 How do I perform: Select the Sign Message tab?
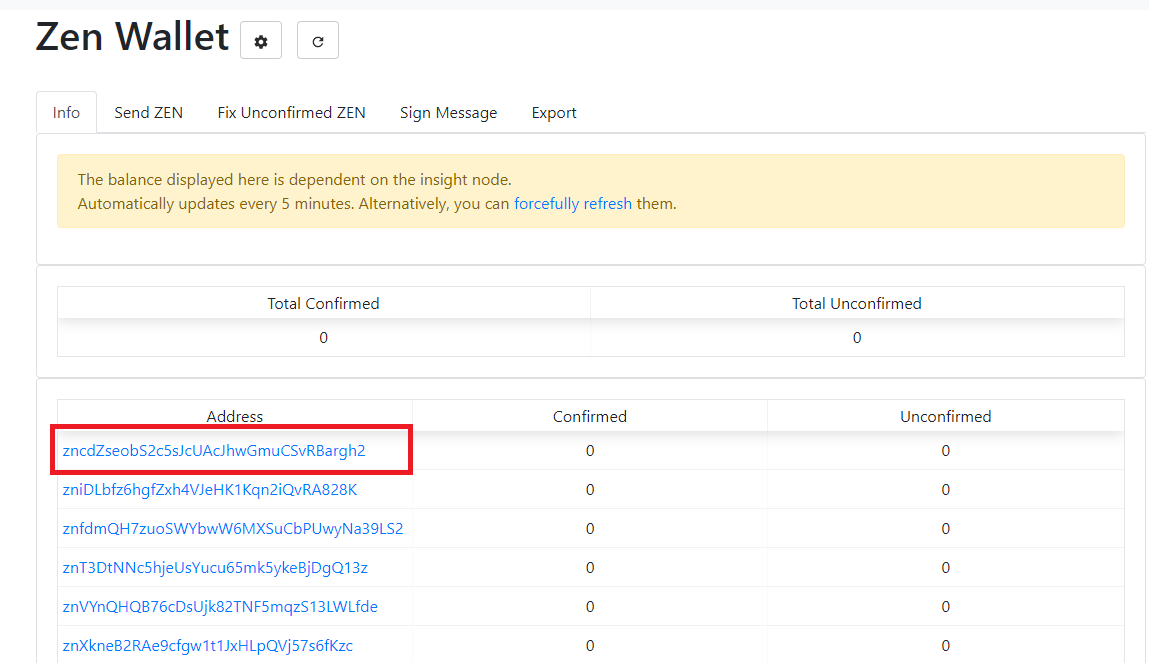pyautogui.click(x=448, y=113)
